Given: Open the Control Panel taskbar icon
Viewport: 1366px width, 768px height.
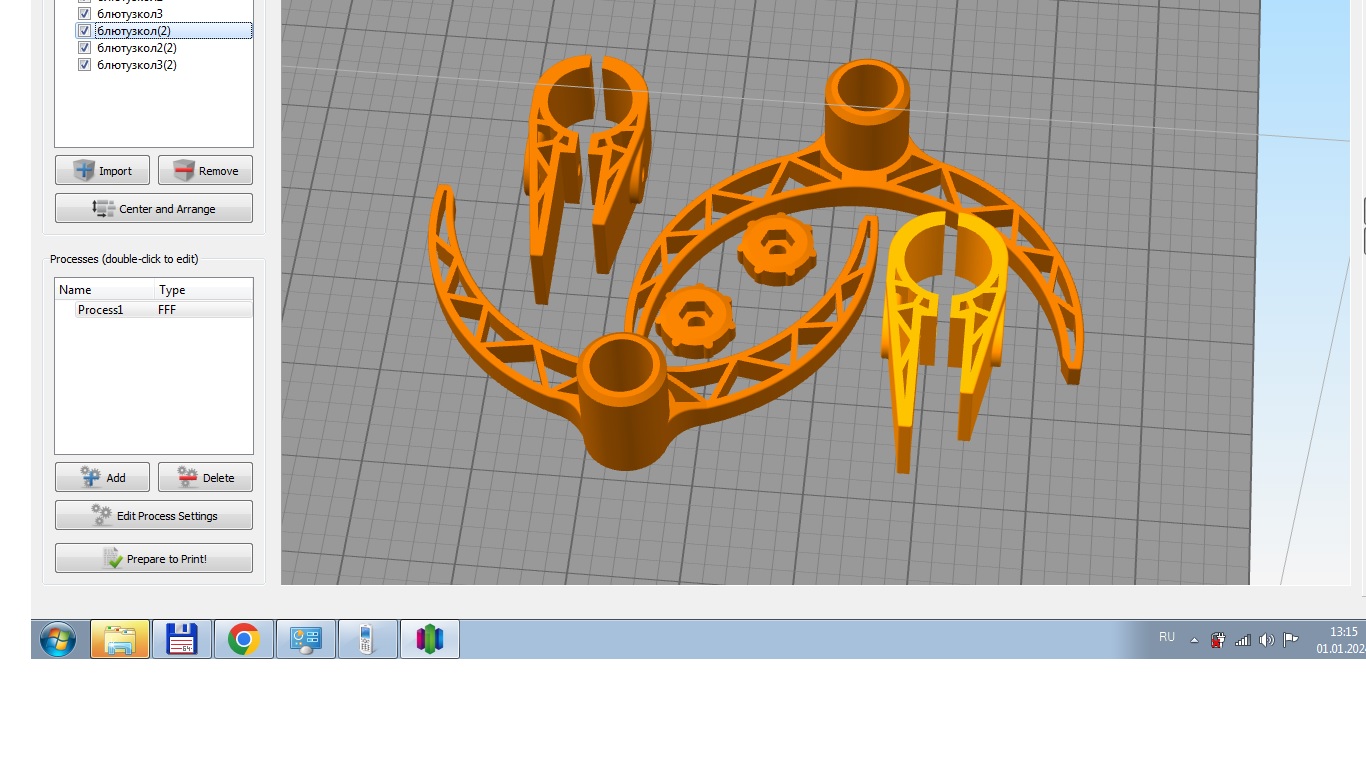Looking at the screenshot, I should [306, 639].
